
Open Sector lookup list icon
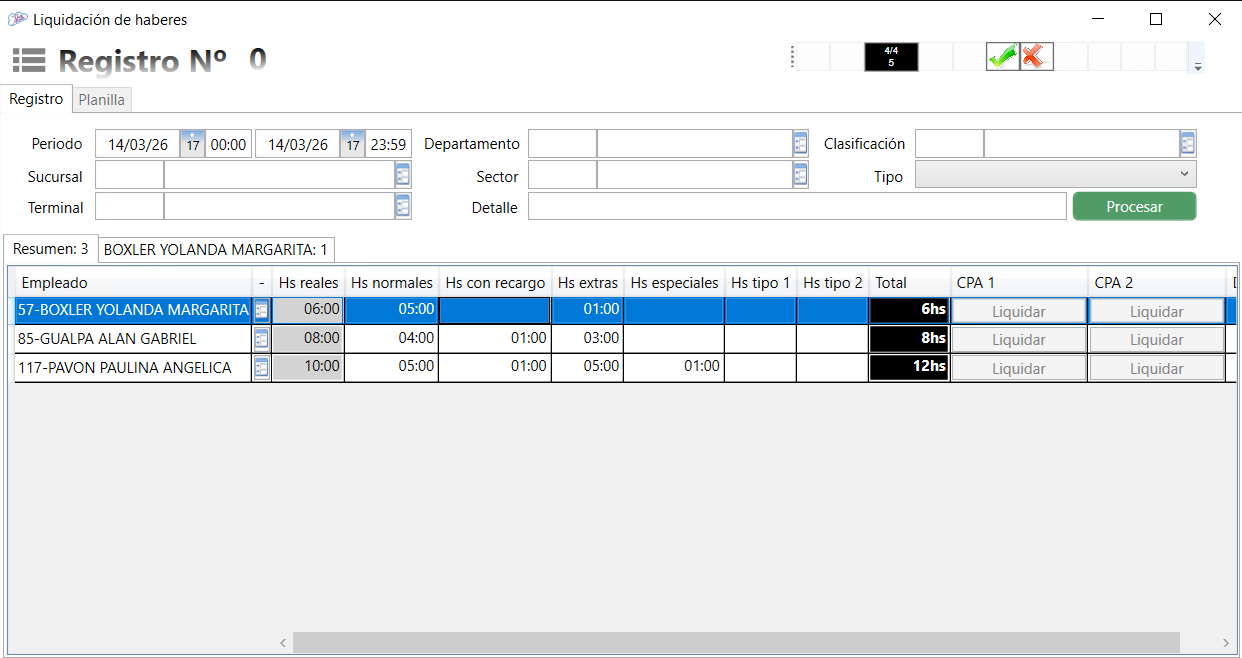(x=800, y=176)
